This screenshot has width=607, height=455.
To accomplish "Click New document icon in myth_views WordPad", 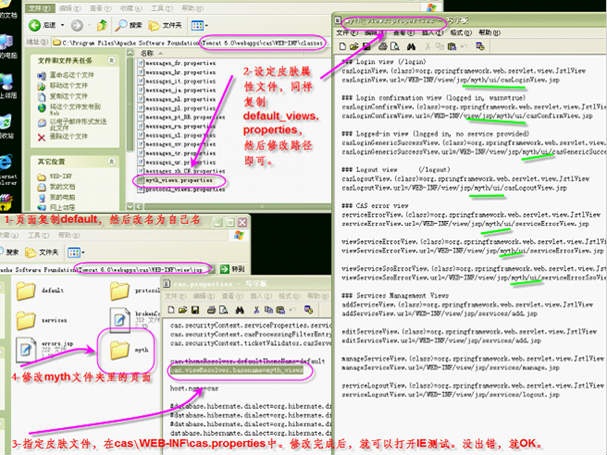I will (343, 46).
